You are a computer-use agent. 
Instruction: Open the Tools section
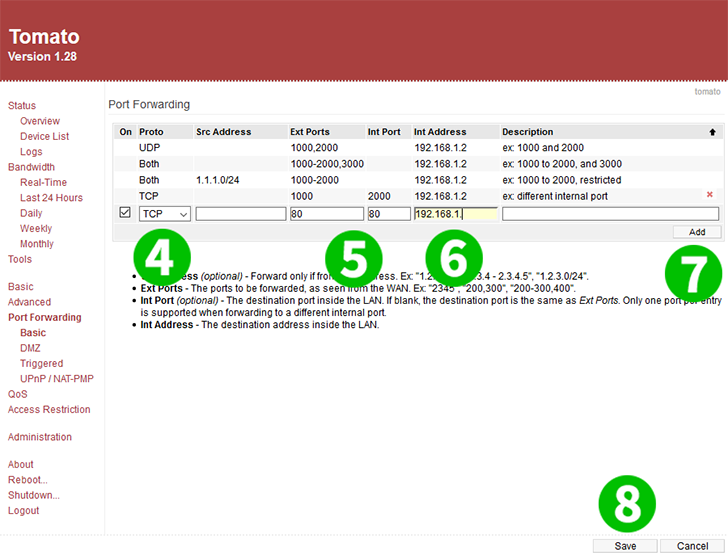(20, 259)
